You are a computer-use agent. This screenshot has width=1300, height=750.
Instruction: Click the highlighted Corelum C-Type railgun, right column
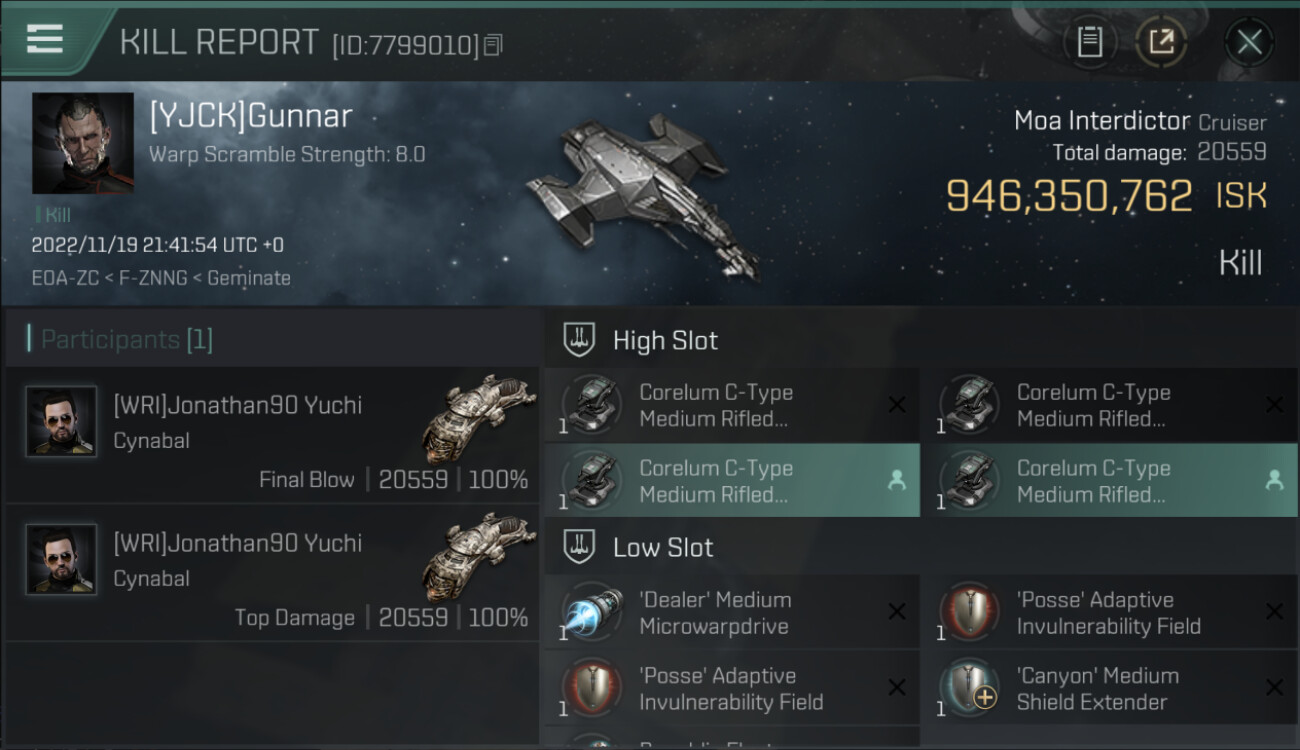click(1109, 480)
